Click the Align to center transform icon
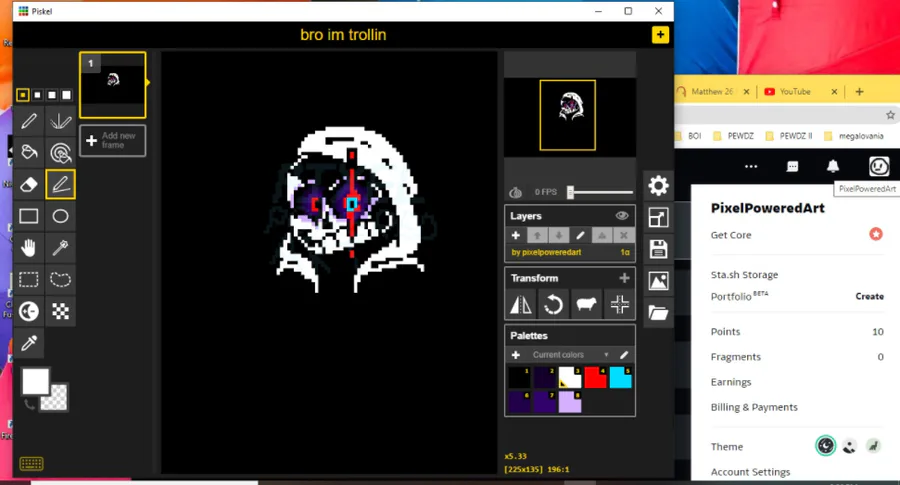 pos(619,304)
